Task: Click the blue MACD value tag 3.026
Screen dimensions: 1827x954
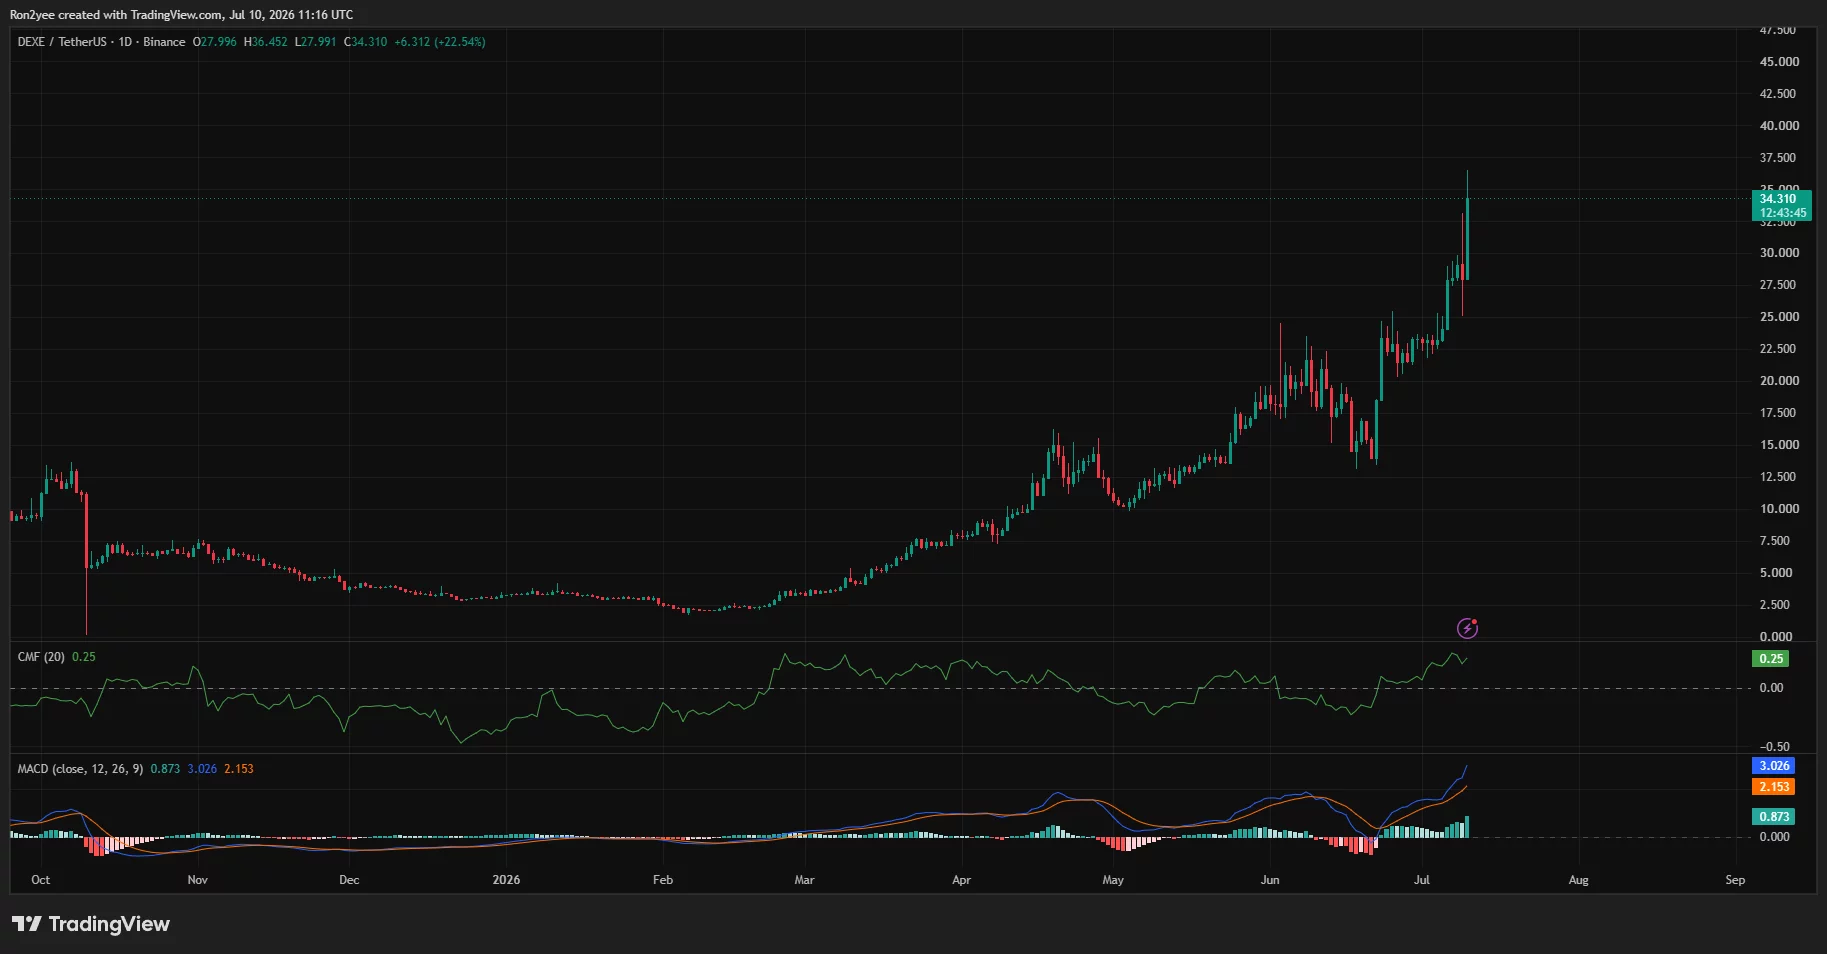Action: point(1774,766)
